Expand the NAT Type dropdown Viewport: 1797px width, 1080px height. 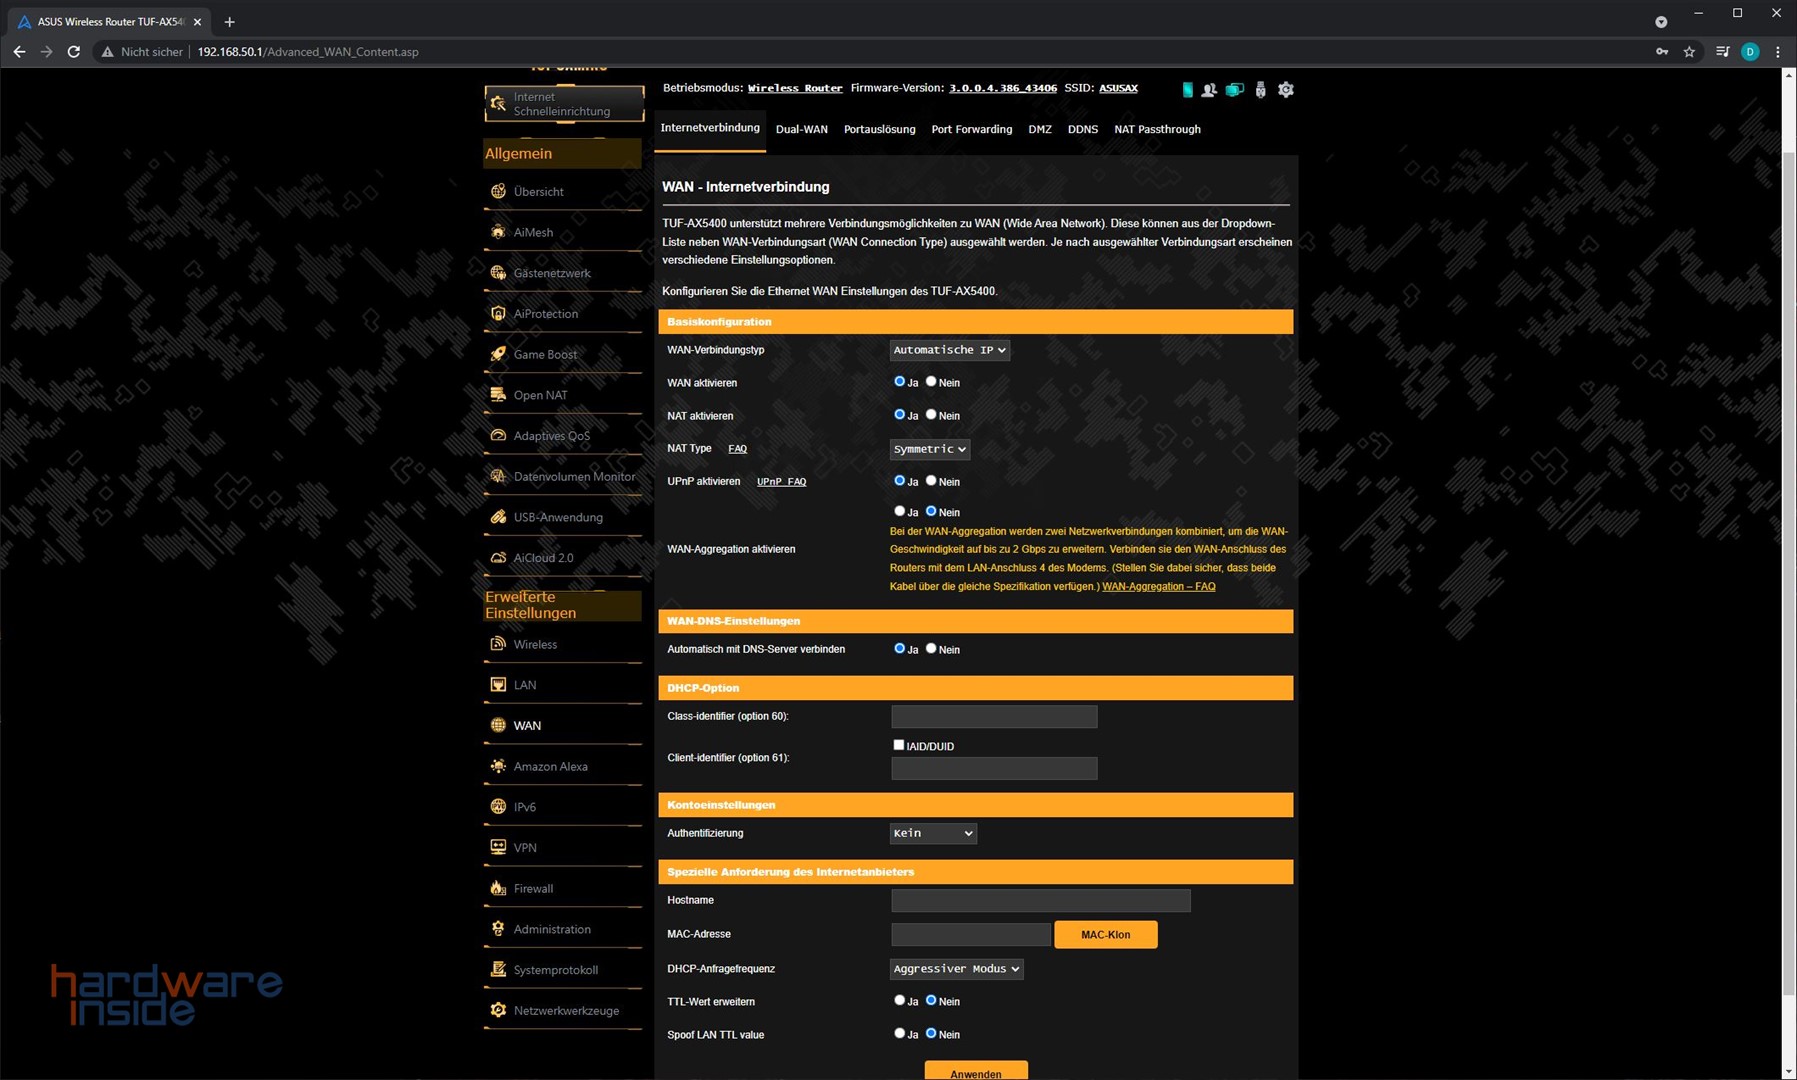929,449
